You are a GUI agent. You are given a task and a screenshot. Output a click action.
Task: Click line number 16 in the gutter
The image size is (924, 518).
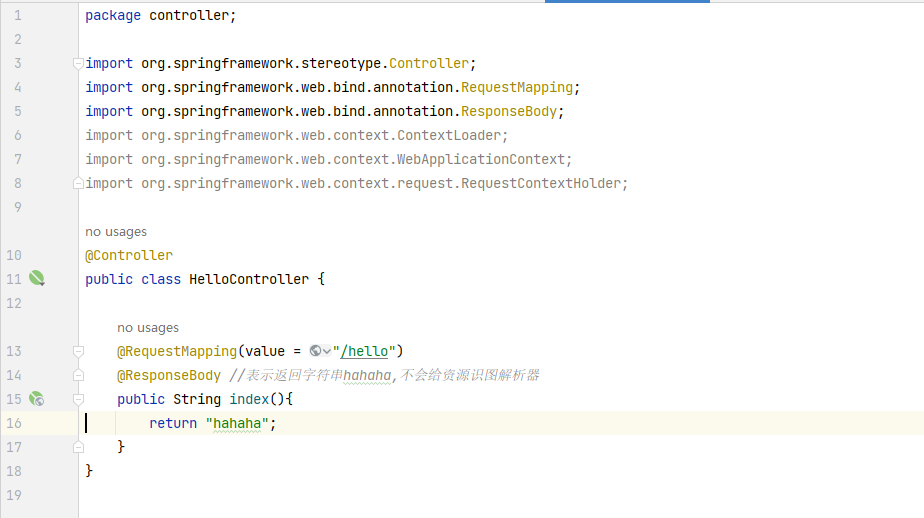click(14, 423)
